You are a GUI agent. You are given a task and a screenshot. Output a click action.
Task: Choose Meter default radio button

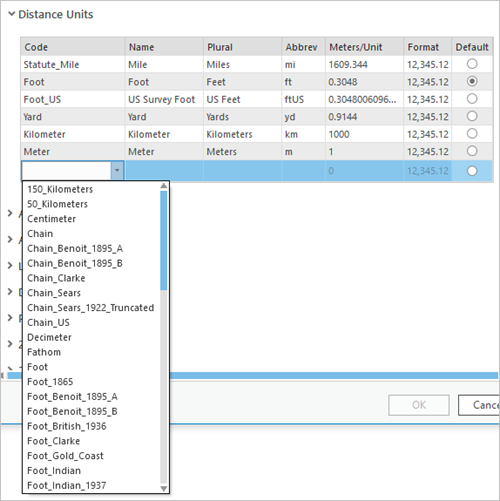(472, 151)
